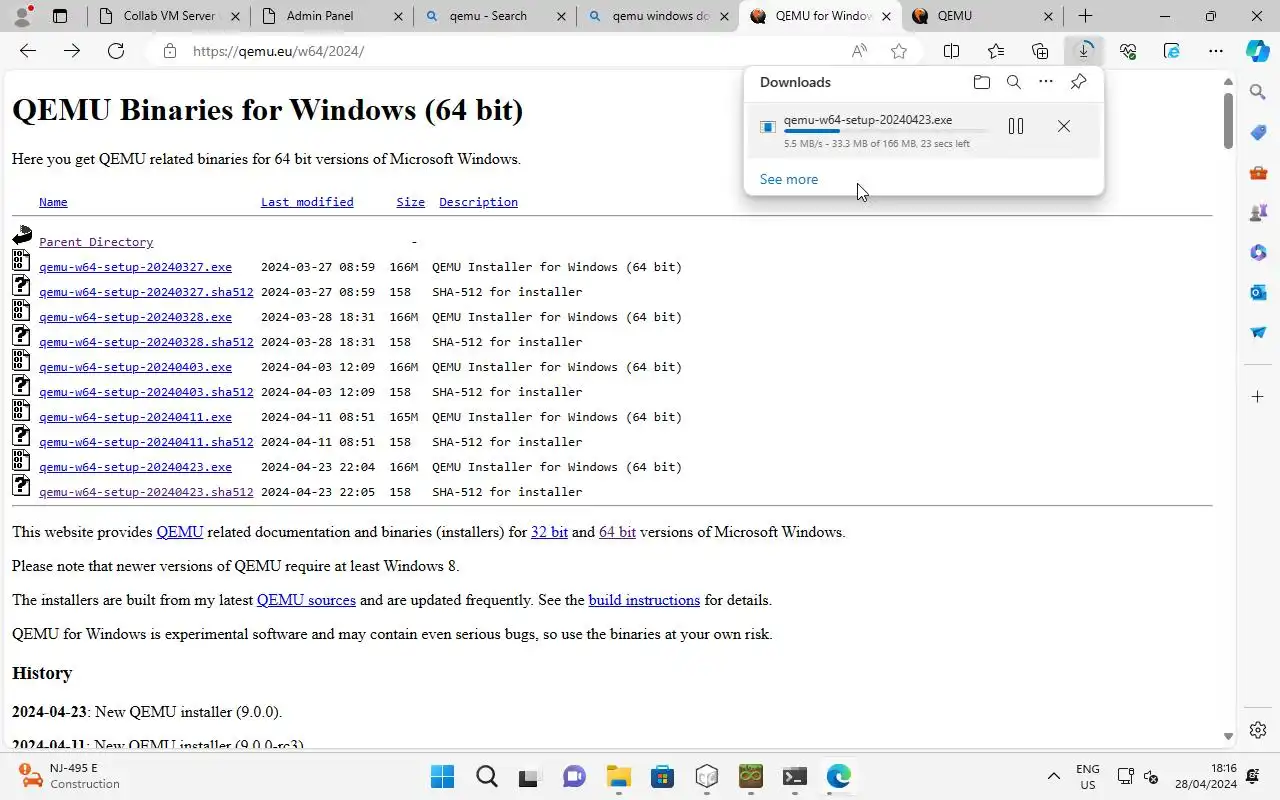
Task: Show hidden tray icons chevron
Action: tap(1053, 776)
